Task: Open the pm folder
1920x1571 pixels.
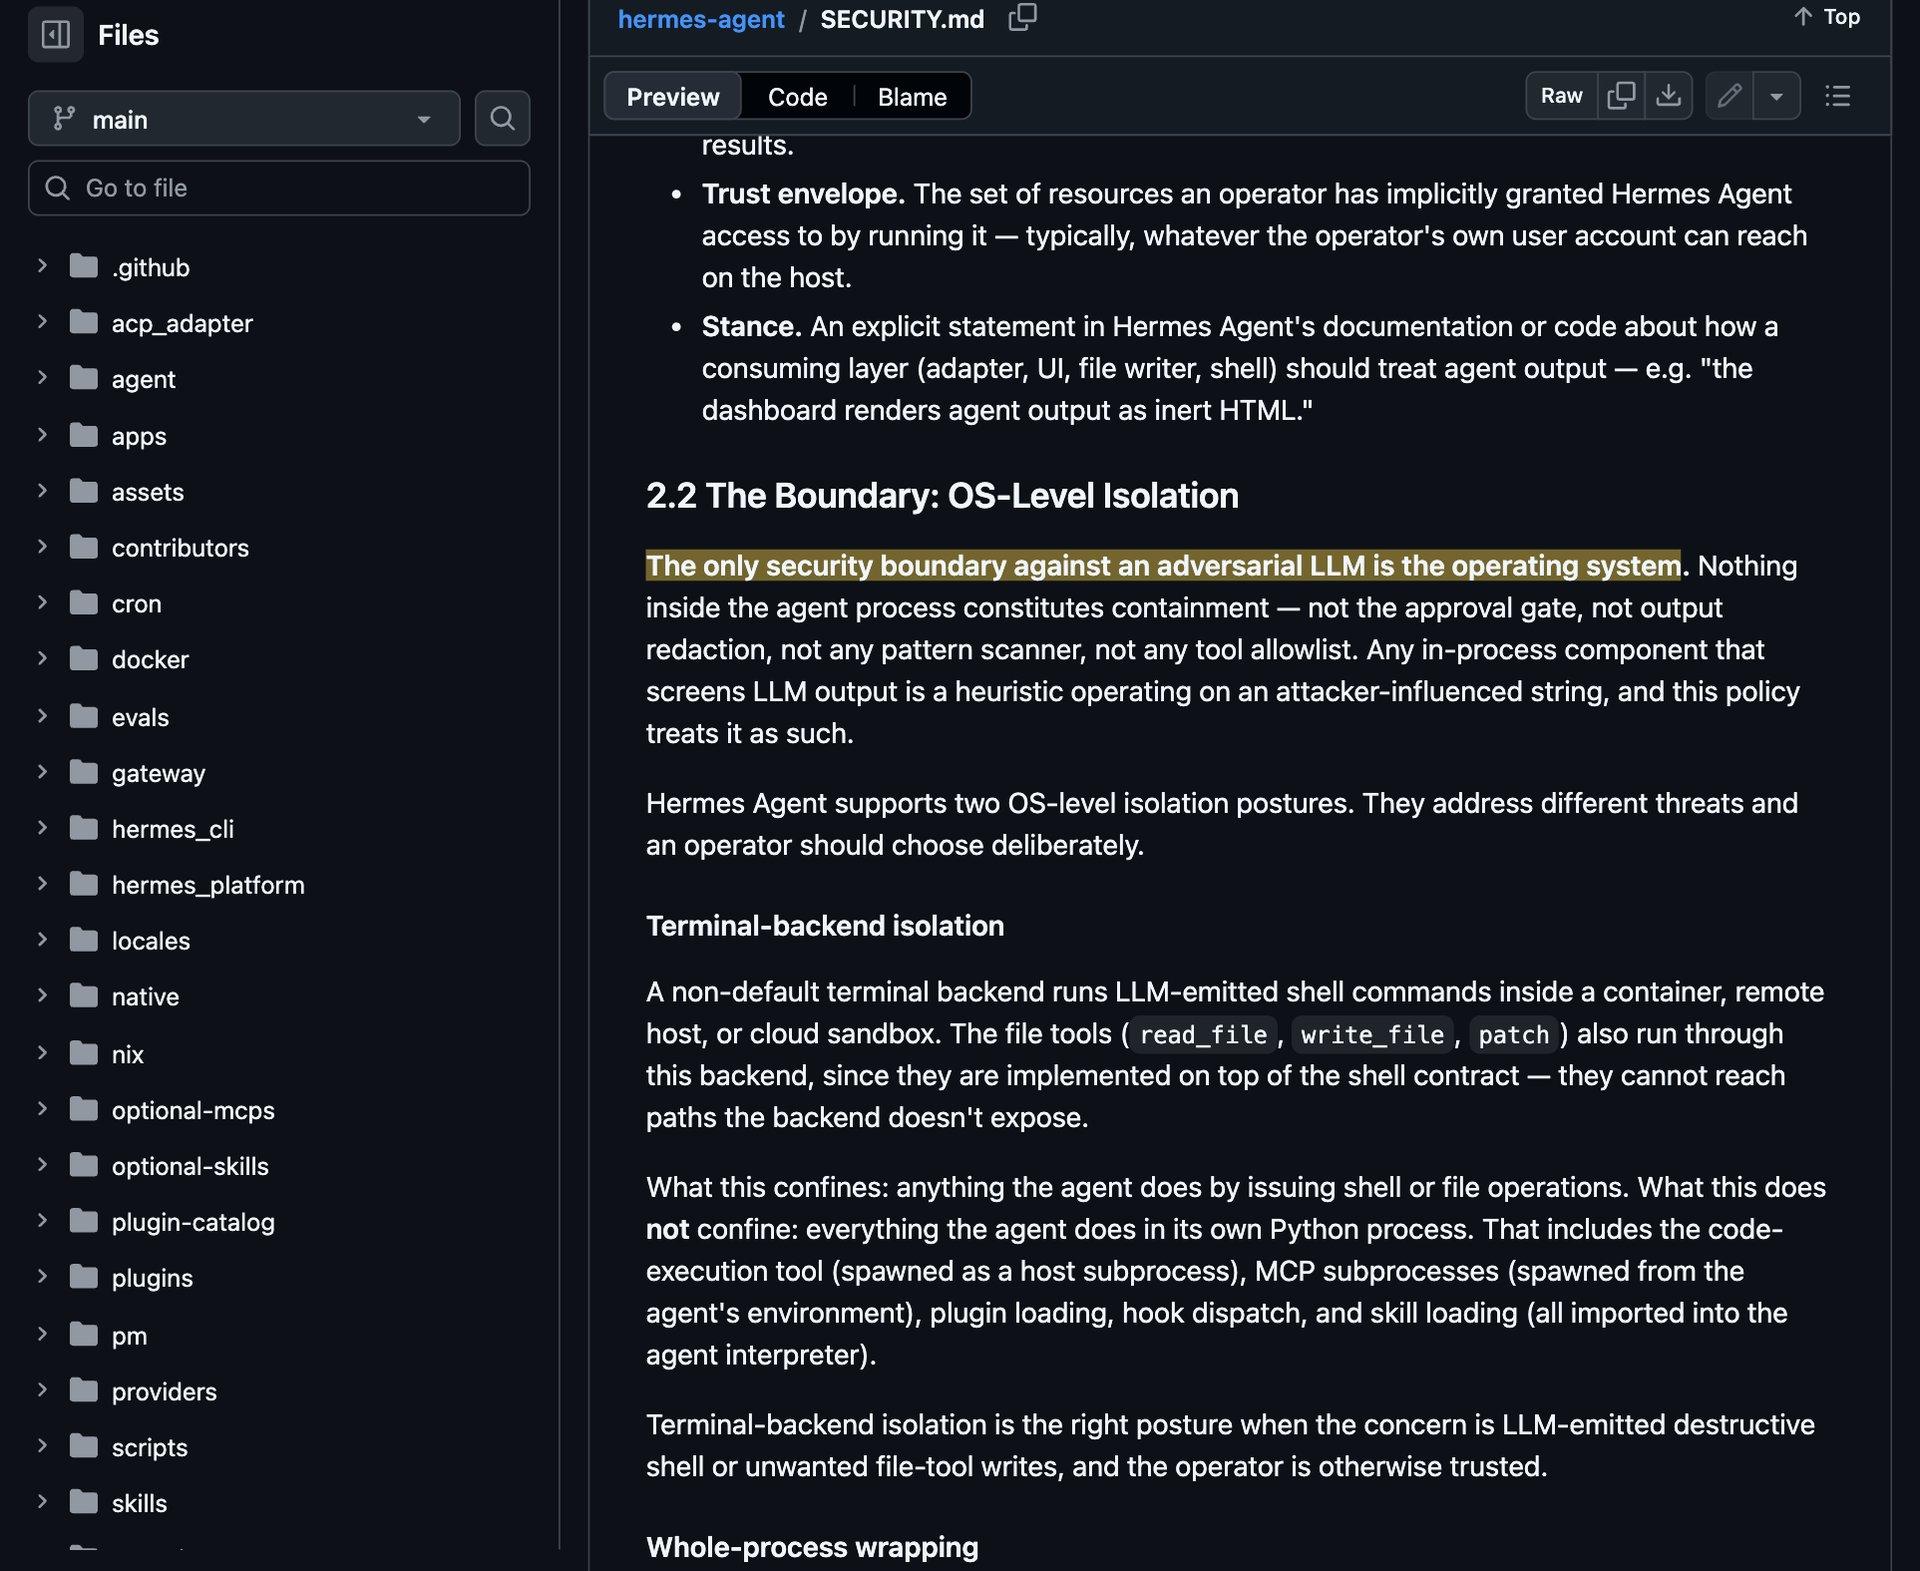Action: (129, 1335)
